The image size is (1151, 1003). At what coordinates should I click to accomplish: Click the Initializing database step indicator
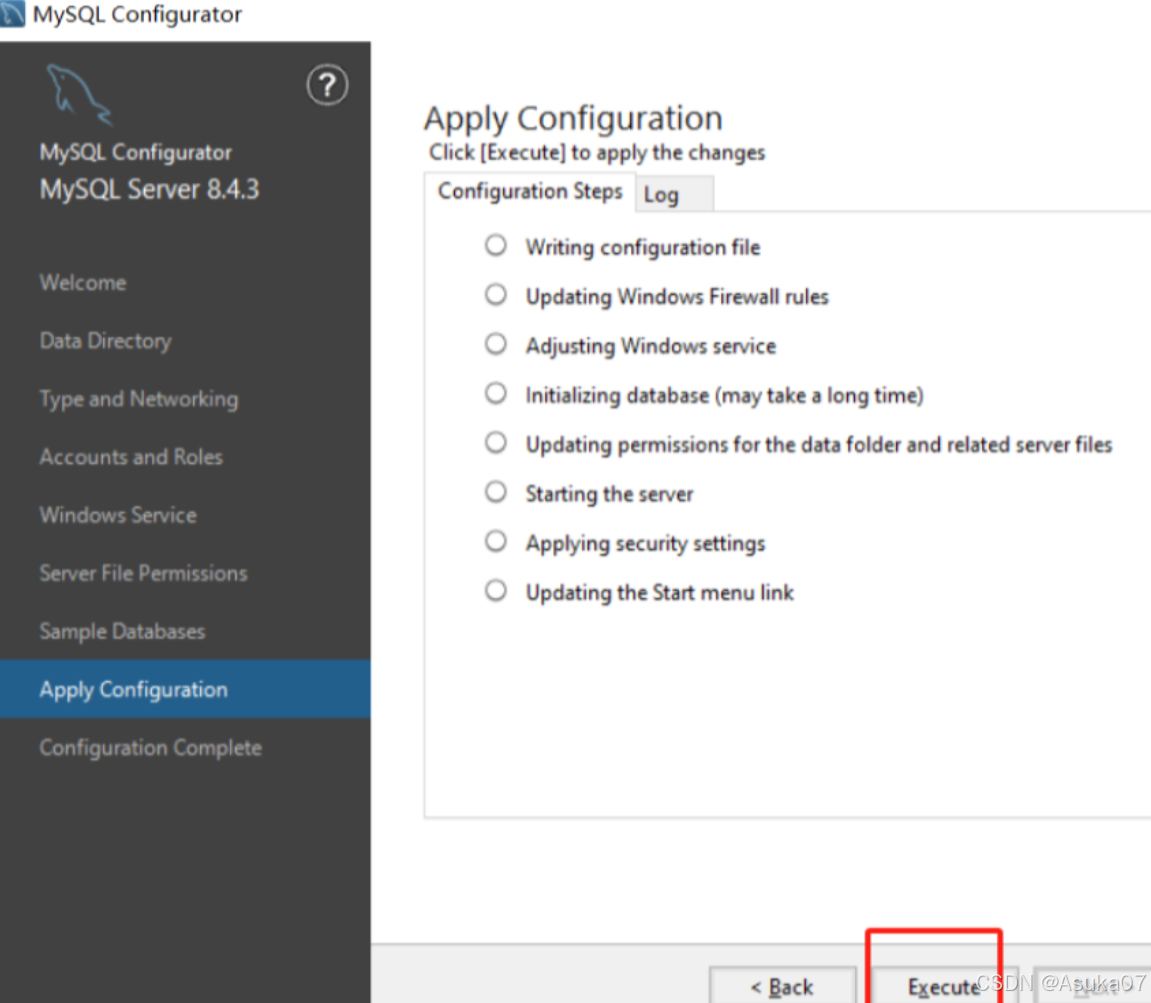(495, 393)
